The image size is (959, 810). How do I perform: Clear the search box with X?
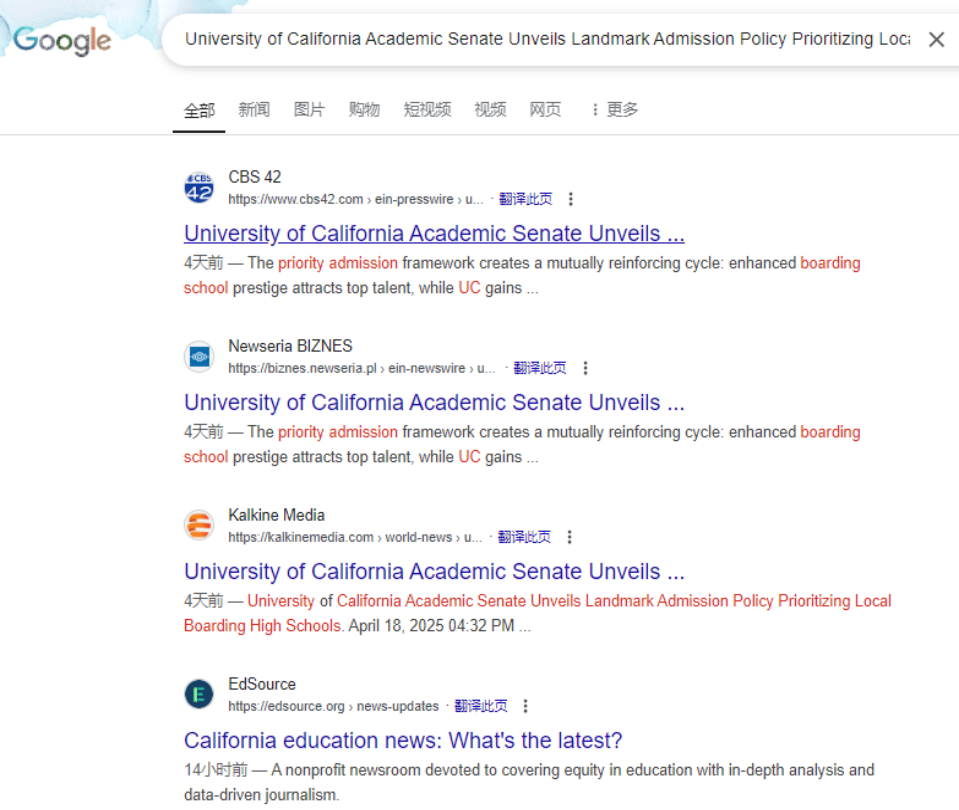coord(936,40)
